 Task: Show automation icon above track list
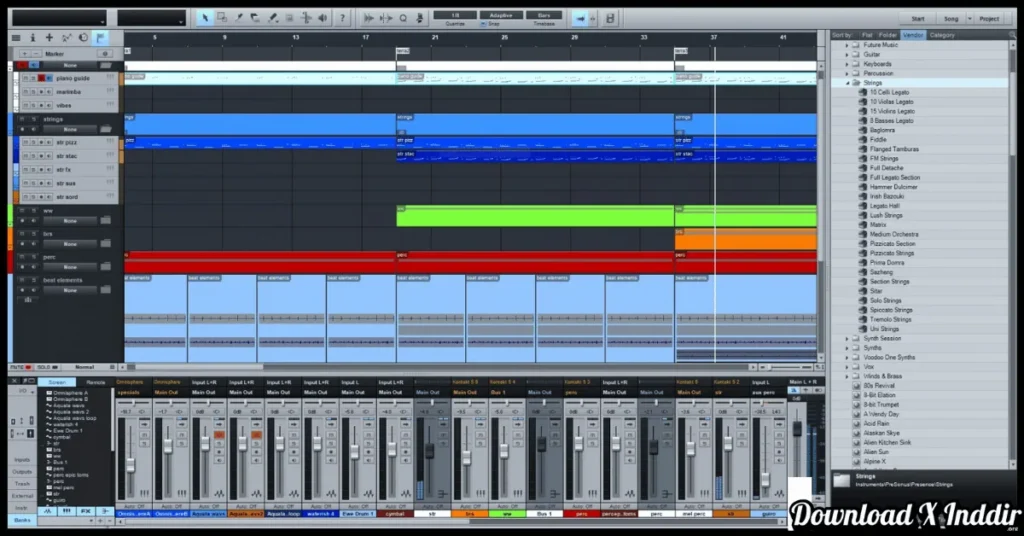click(66, 38)
